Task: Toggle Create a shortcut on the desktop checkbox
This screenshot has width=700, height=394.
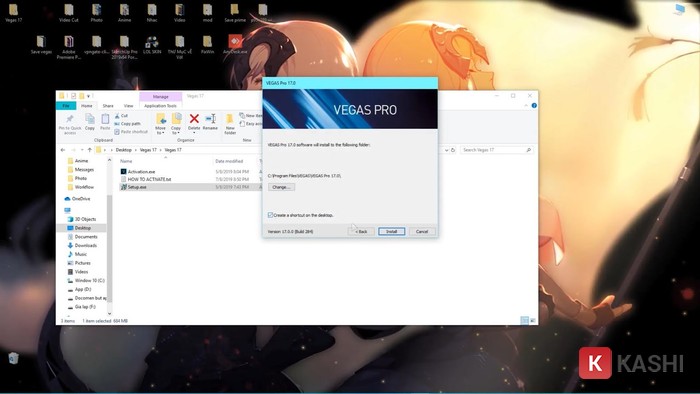Action: coord(271,215)
